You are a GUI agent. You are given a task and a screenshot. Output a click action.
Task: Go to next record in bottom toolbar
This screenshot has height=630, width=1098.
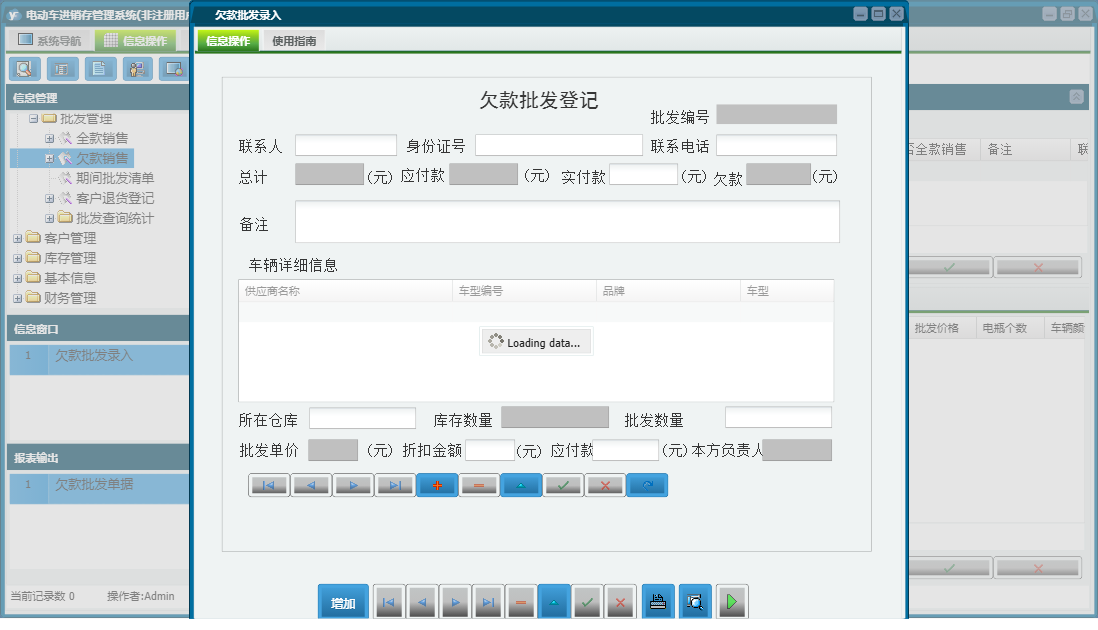455,602
